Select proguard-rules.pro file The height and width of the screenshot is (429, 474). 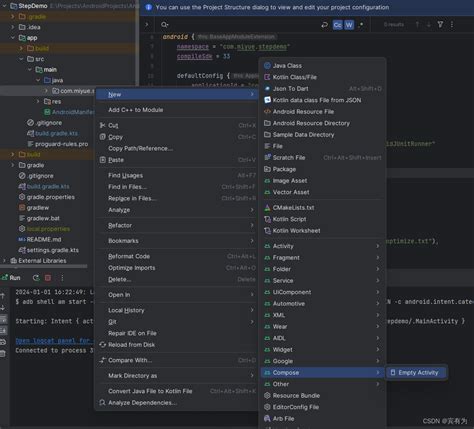coord(61,144)
